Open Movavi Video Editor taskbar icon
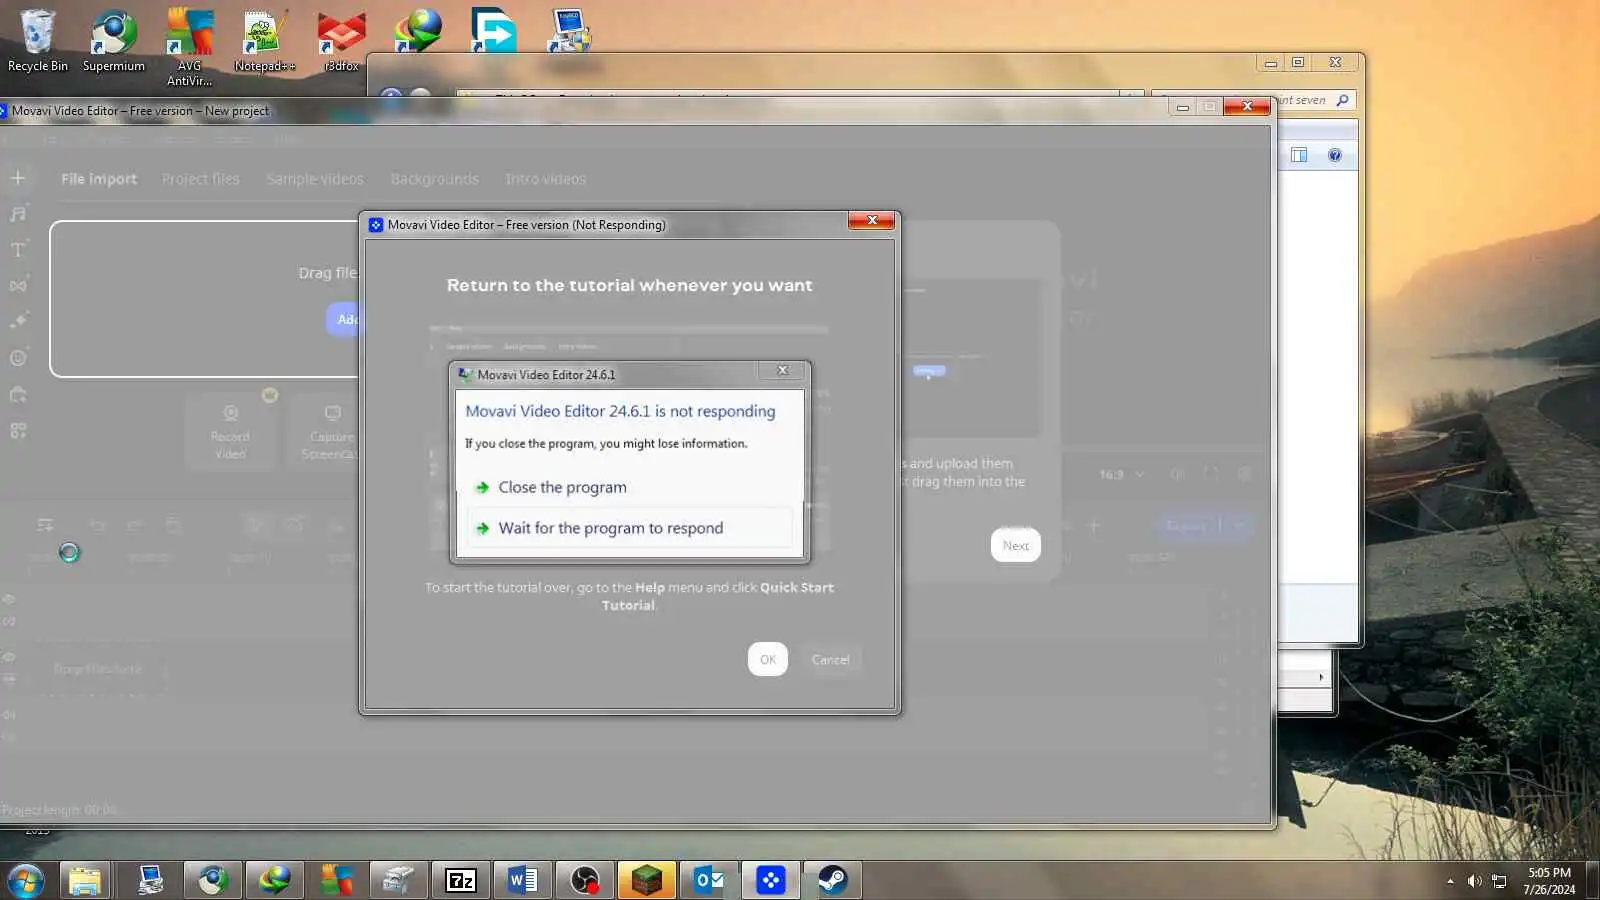Image resolution: width=1600 pixels, height=900 pixels. pos(770,881)
